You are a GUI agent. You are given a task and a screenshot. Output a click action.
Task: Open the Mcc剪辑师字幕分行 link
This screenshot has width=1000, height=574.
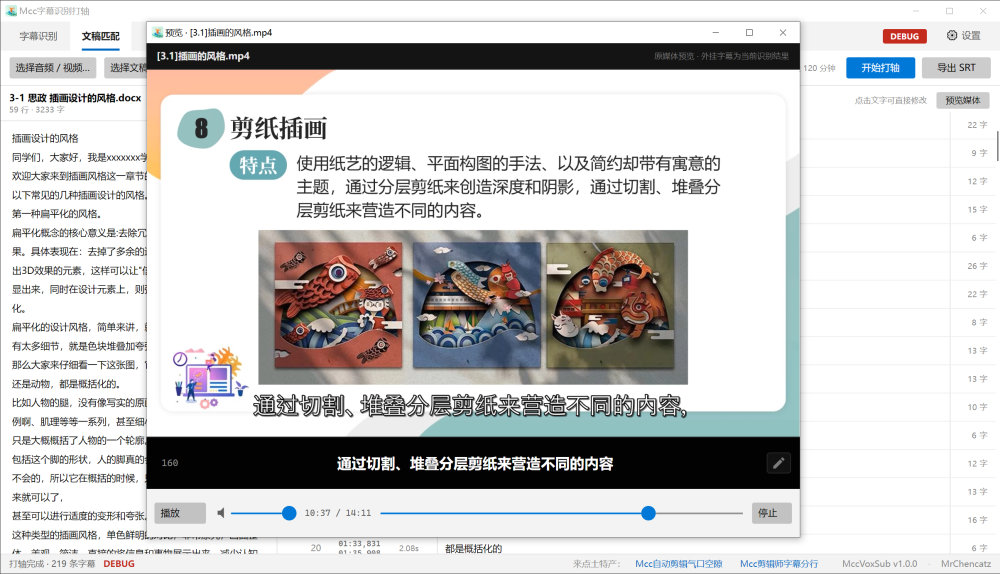tap(779, 564)
